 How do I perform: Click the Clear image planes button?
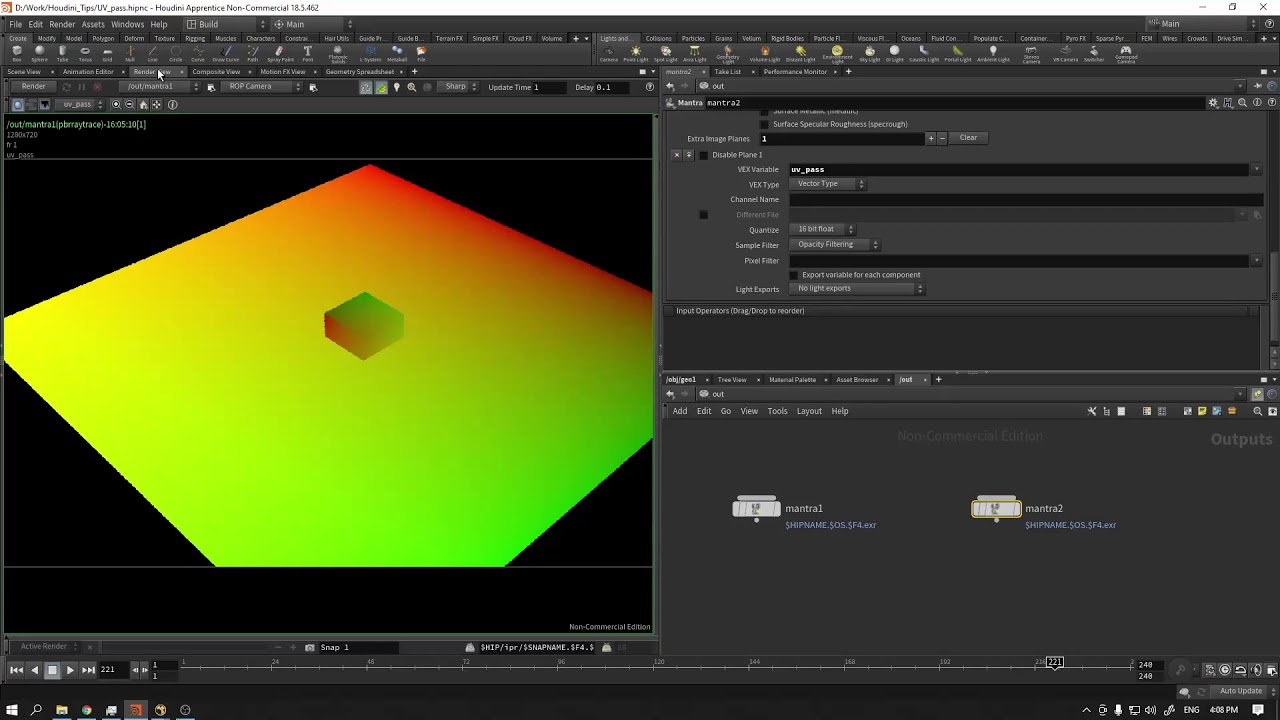point(968,138)
